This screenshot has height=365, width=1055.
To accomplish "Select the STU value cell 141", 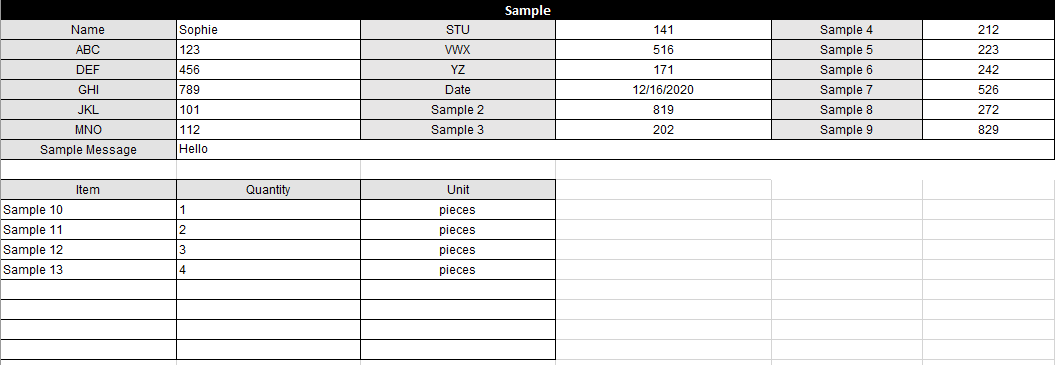I will [663, 30].
